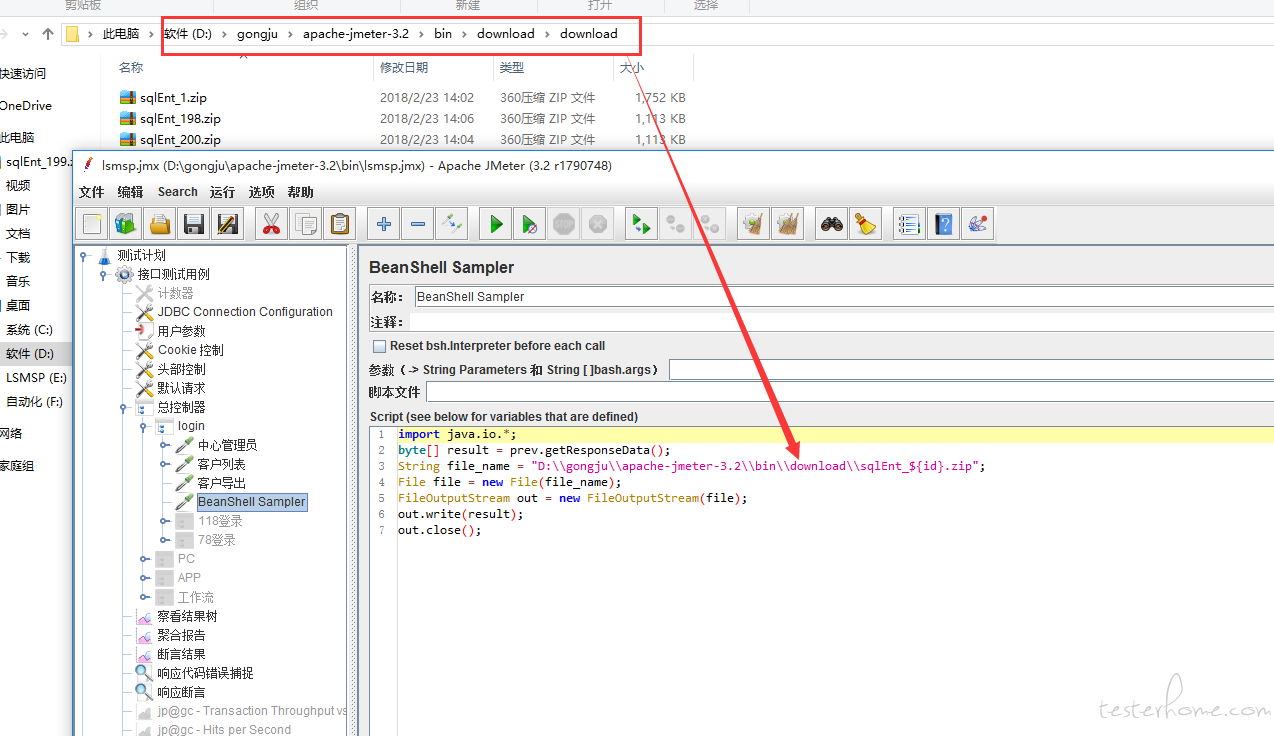Open the Function Helper list icon

pyautogui.click(x=908, y=224)
